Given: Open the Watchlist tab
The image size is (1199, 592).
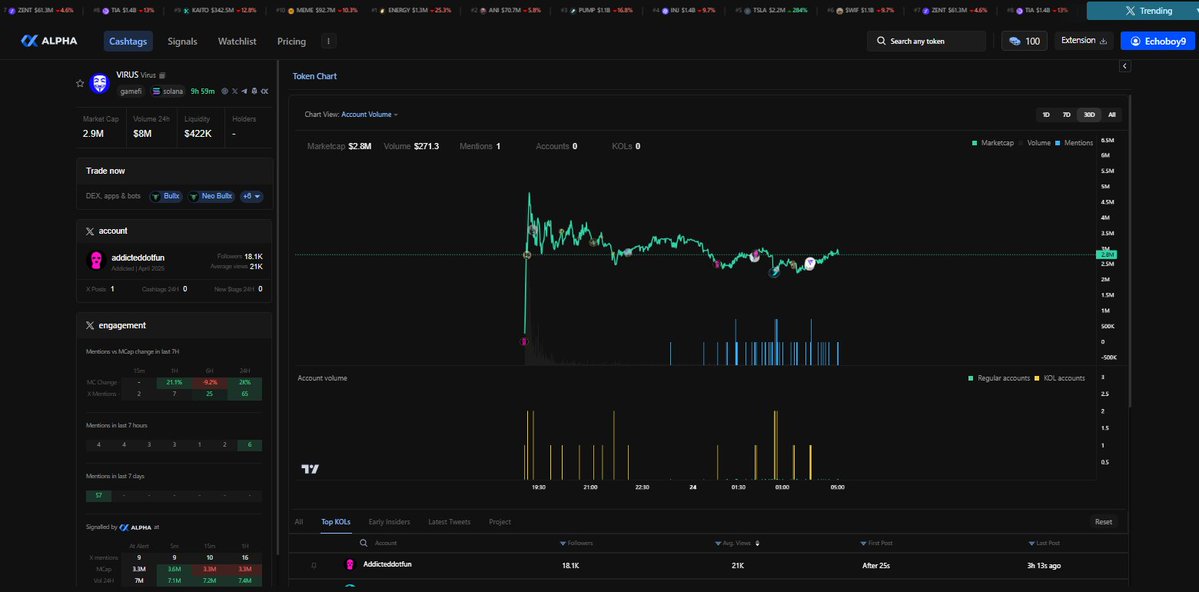Looking at the screenshot, I should 237,41.
